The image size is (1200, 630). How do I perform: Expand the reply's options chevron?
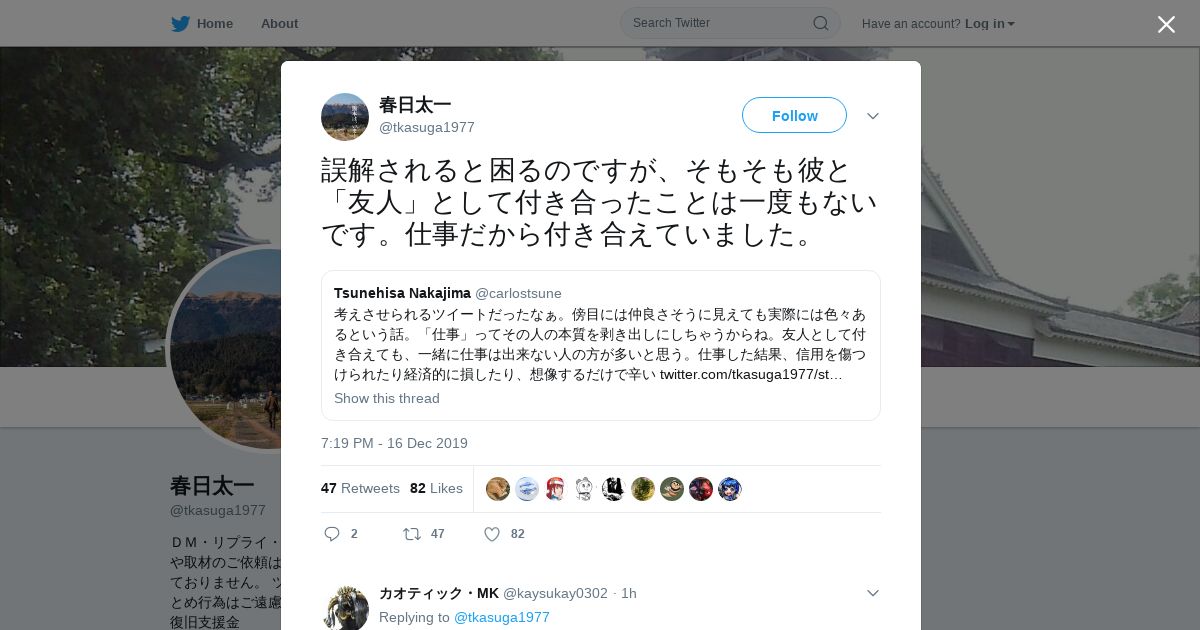click(873, 593)
